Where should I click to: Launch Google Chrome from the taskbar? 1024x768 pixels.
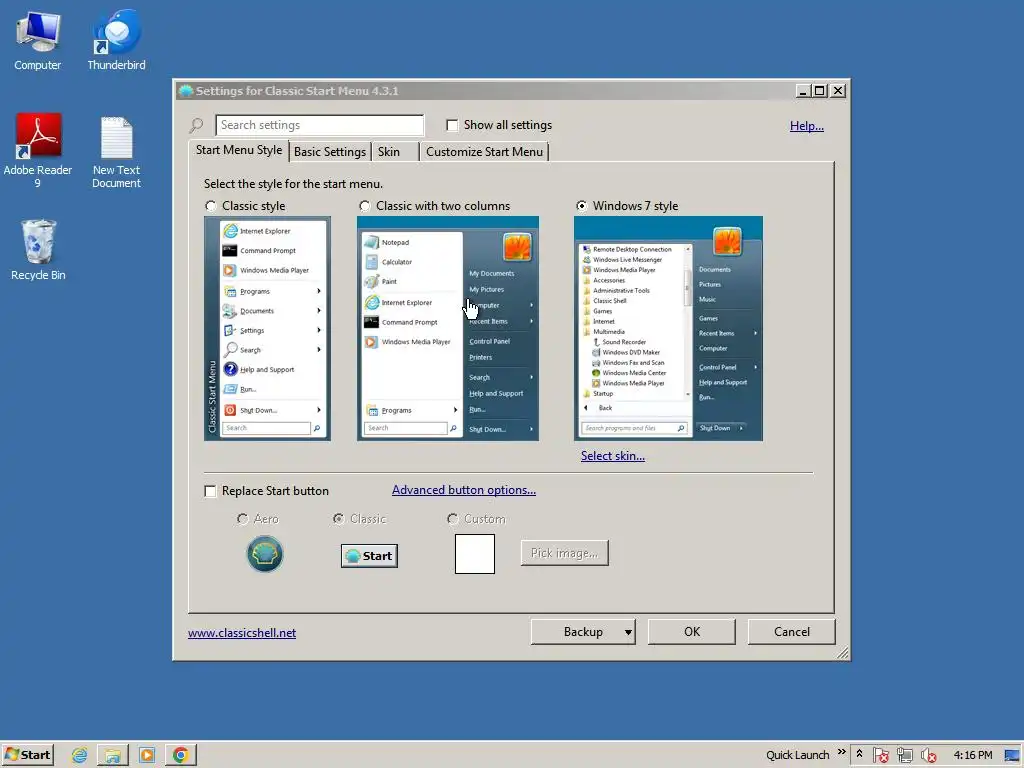coord(181,756)
